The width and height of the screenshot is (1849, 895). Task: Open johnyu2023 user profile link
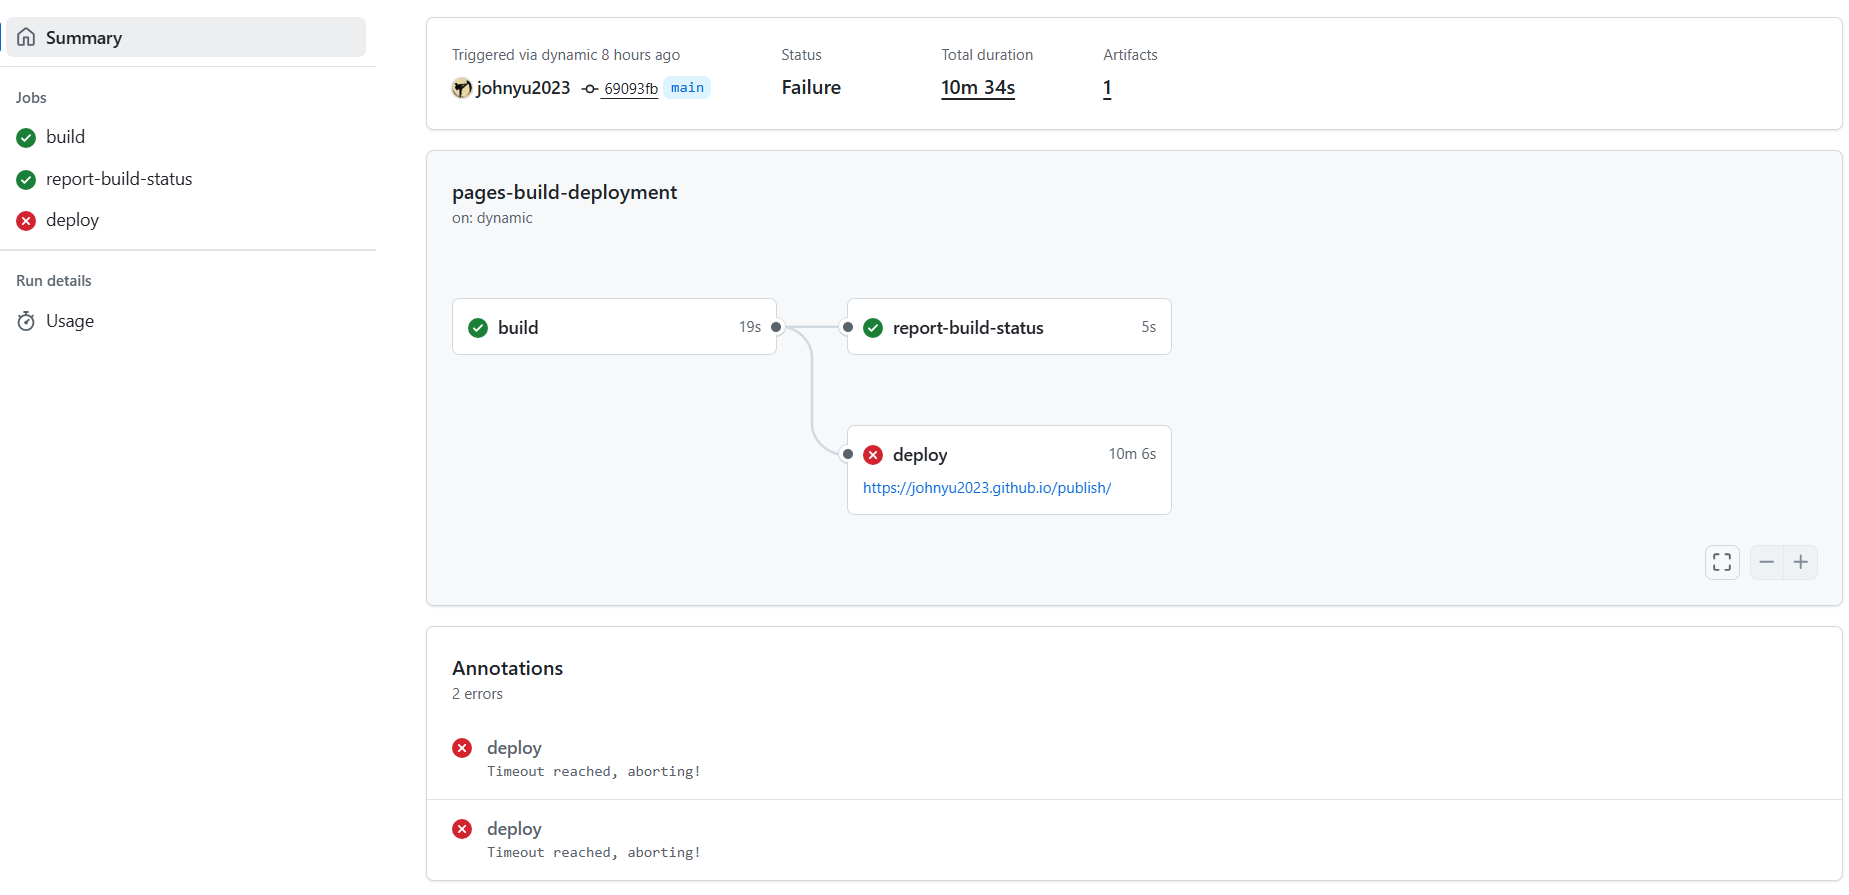click(523, 88)
